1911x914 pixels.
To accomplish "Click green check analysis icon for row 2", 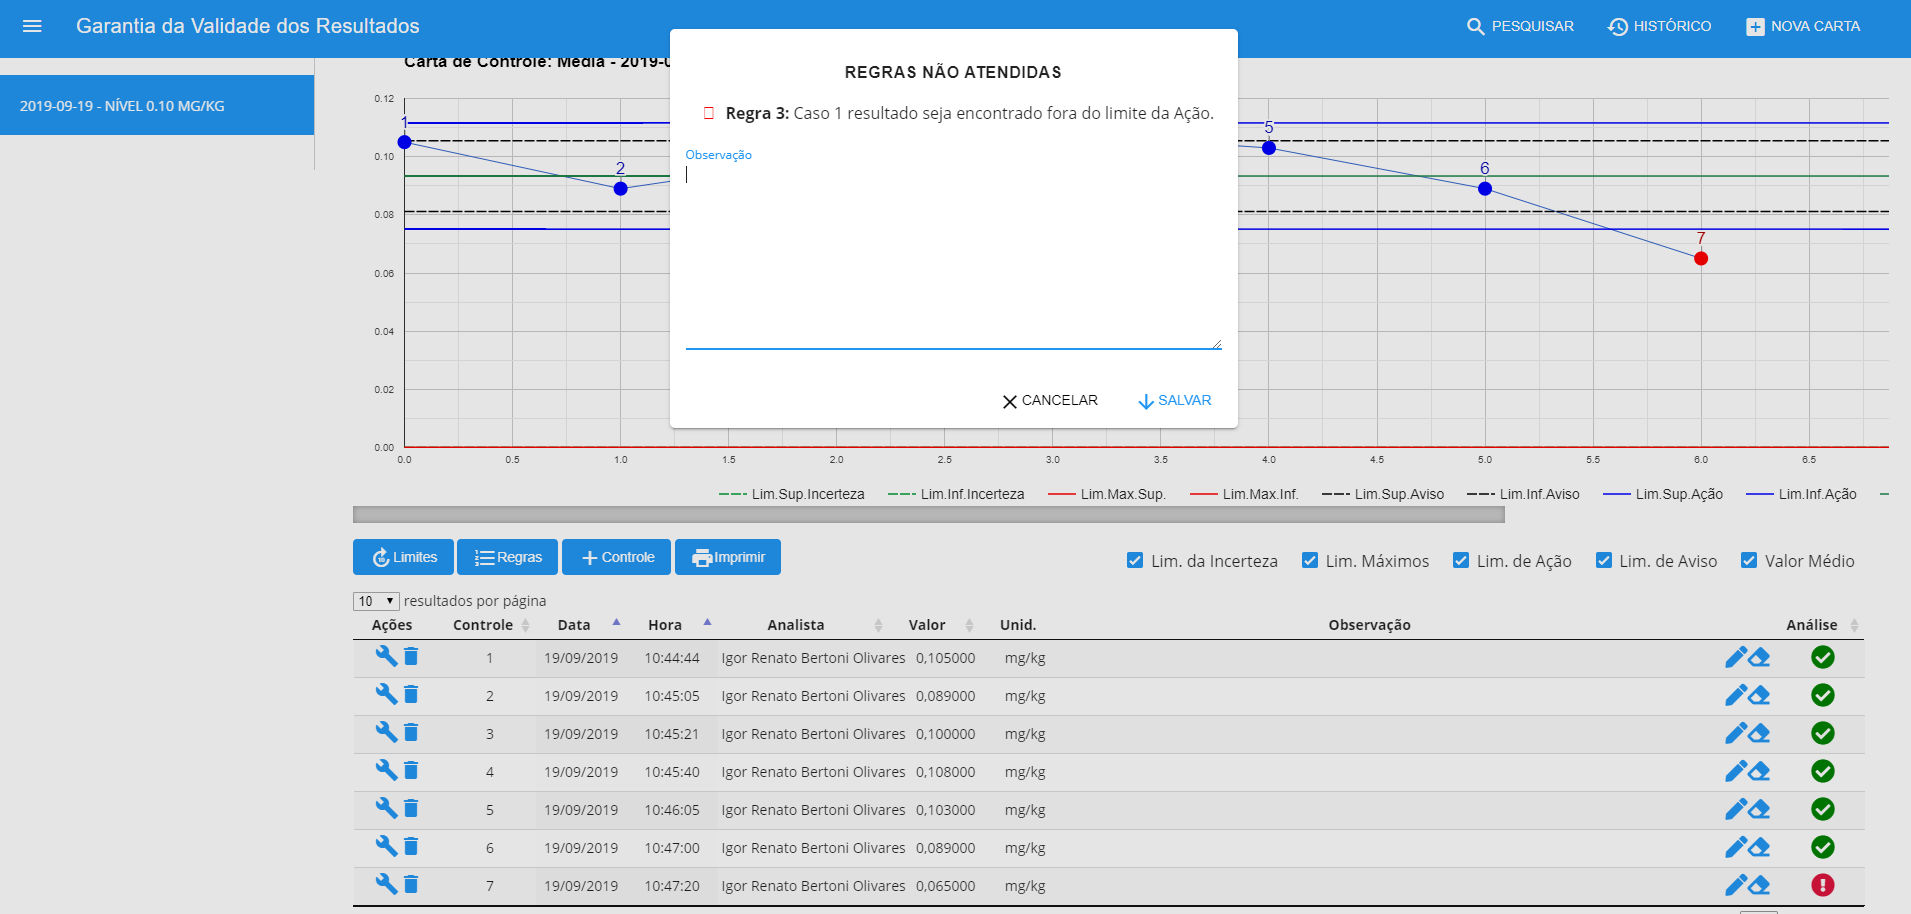I will coord(1822,695).
